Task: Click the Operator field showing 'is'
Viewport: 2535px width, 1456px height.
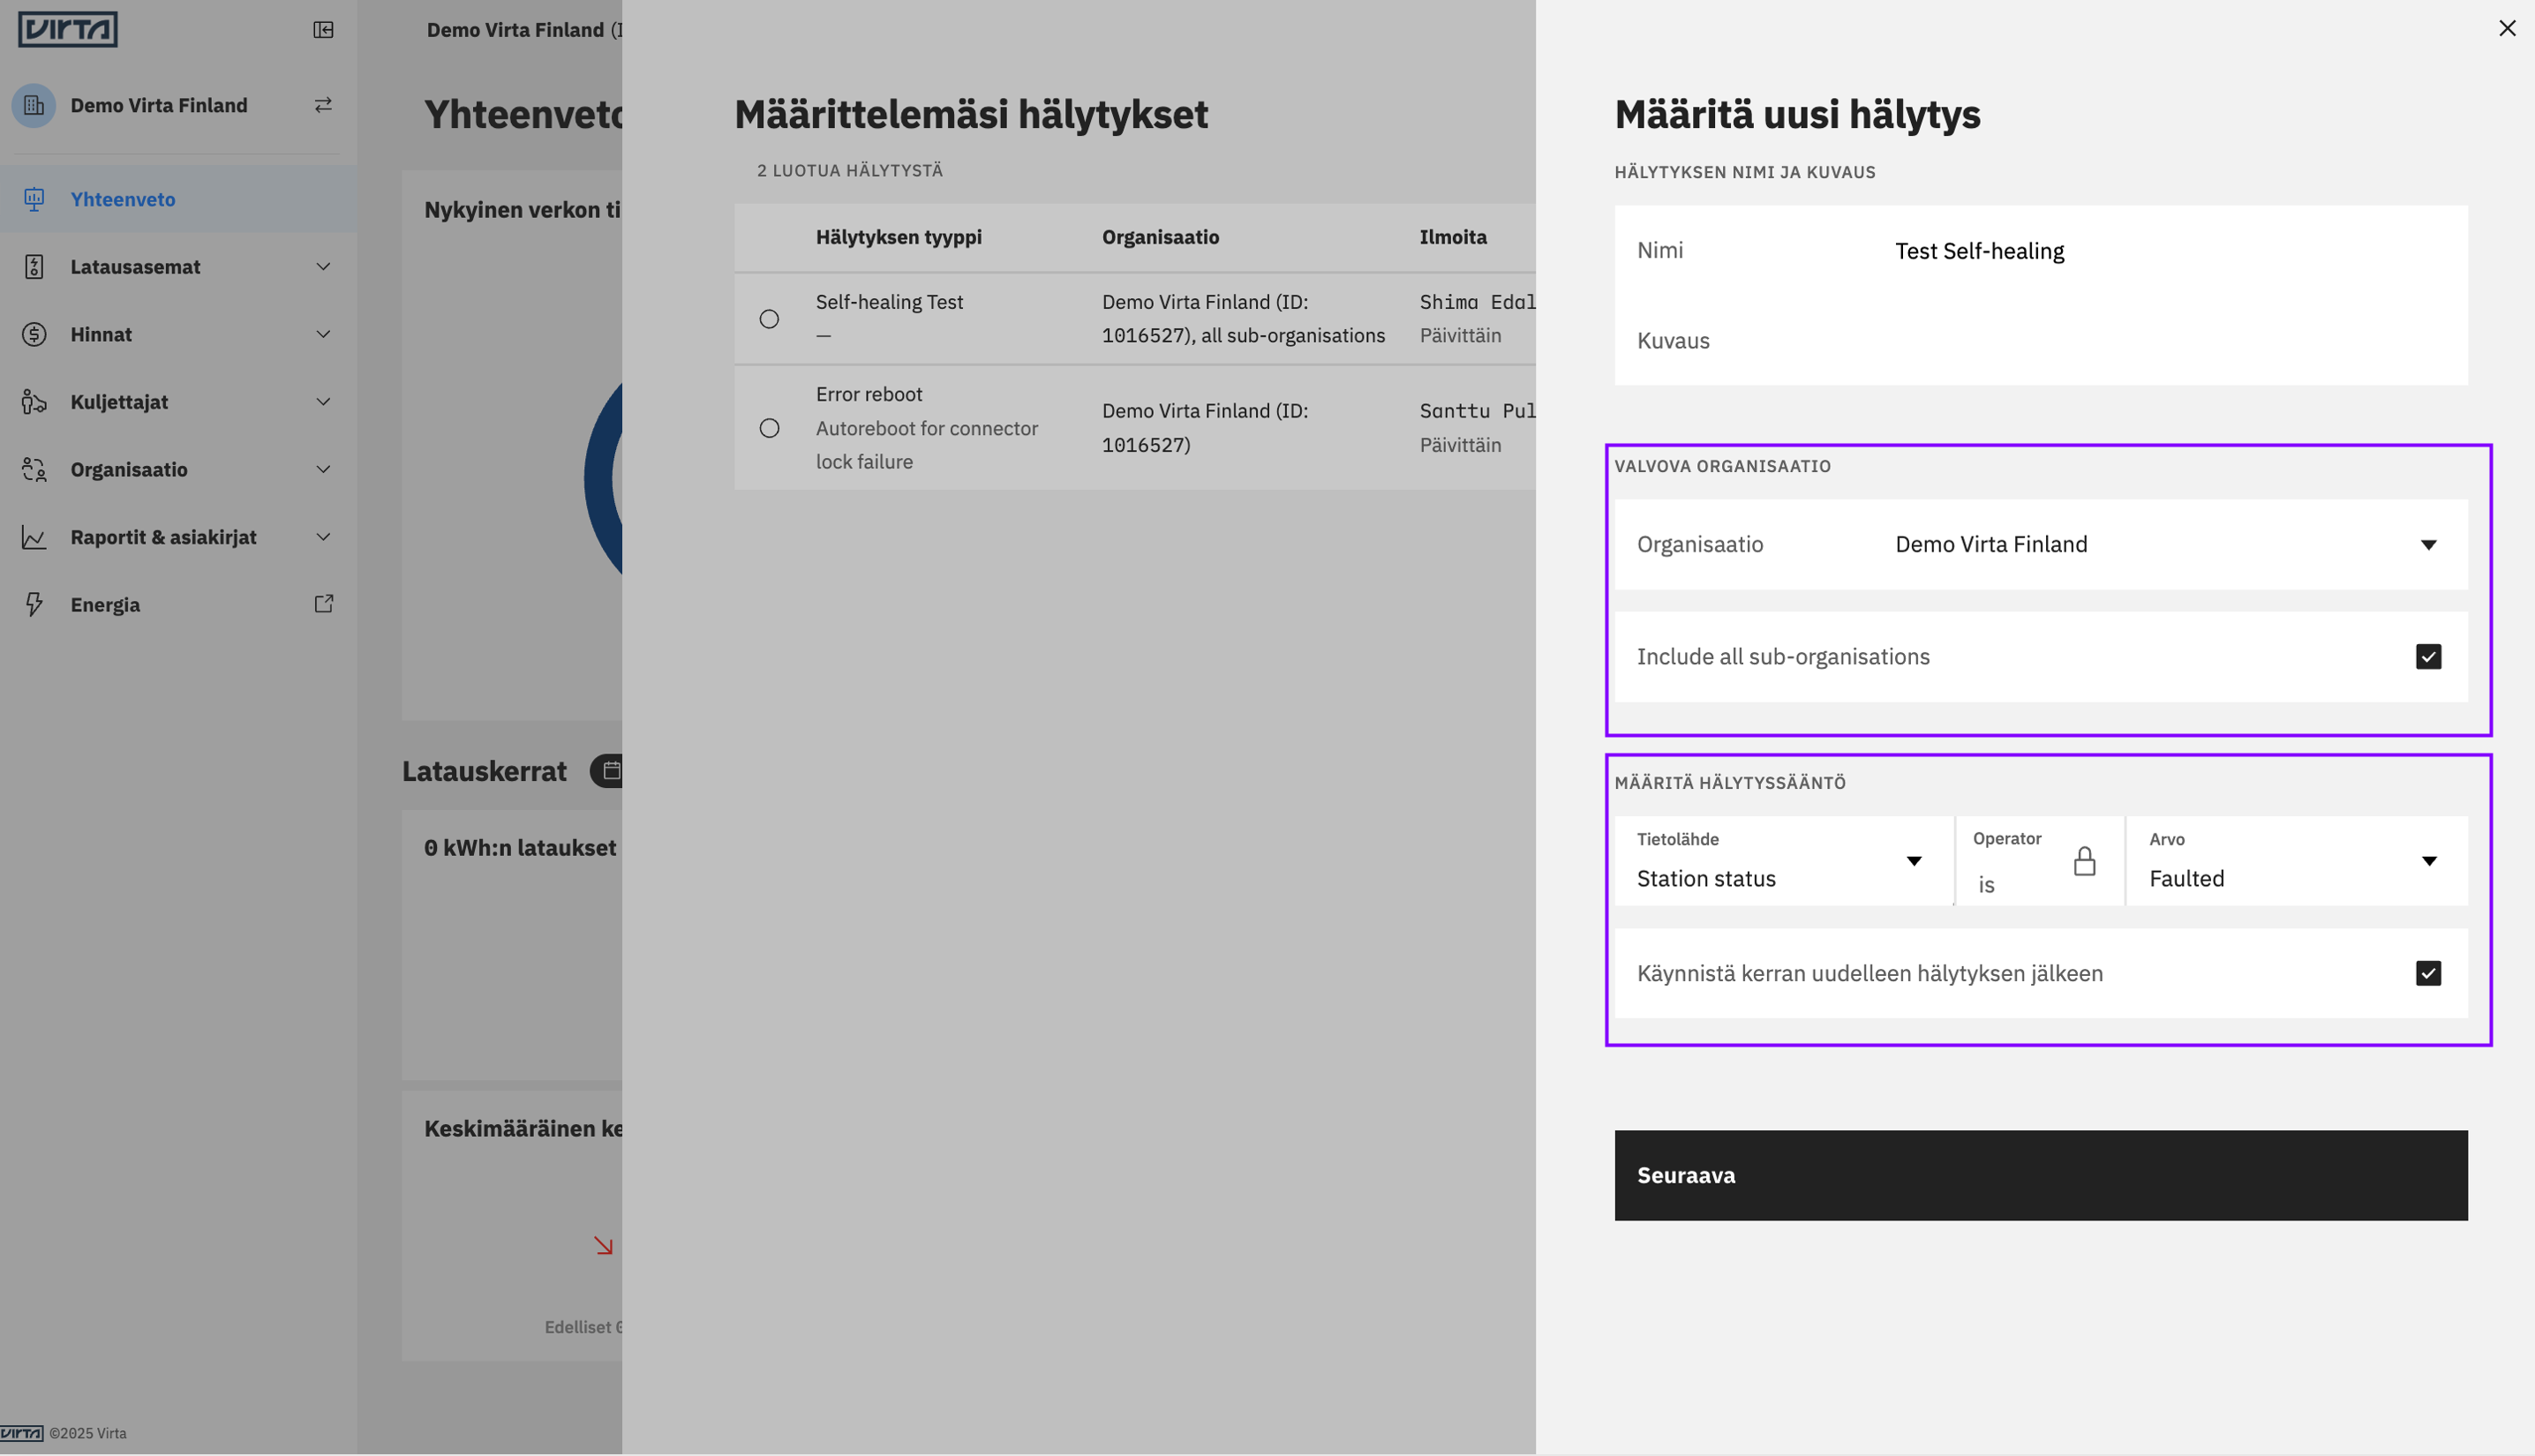Action: (x=2040, y=861)
